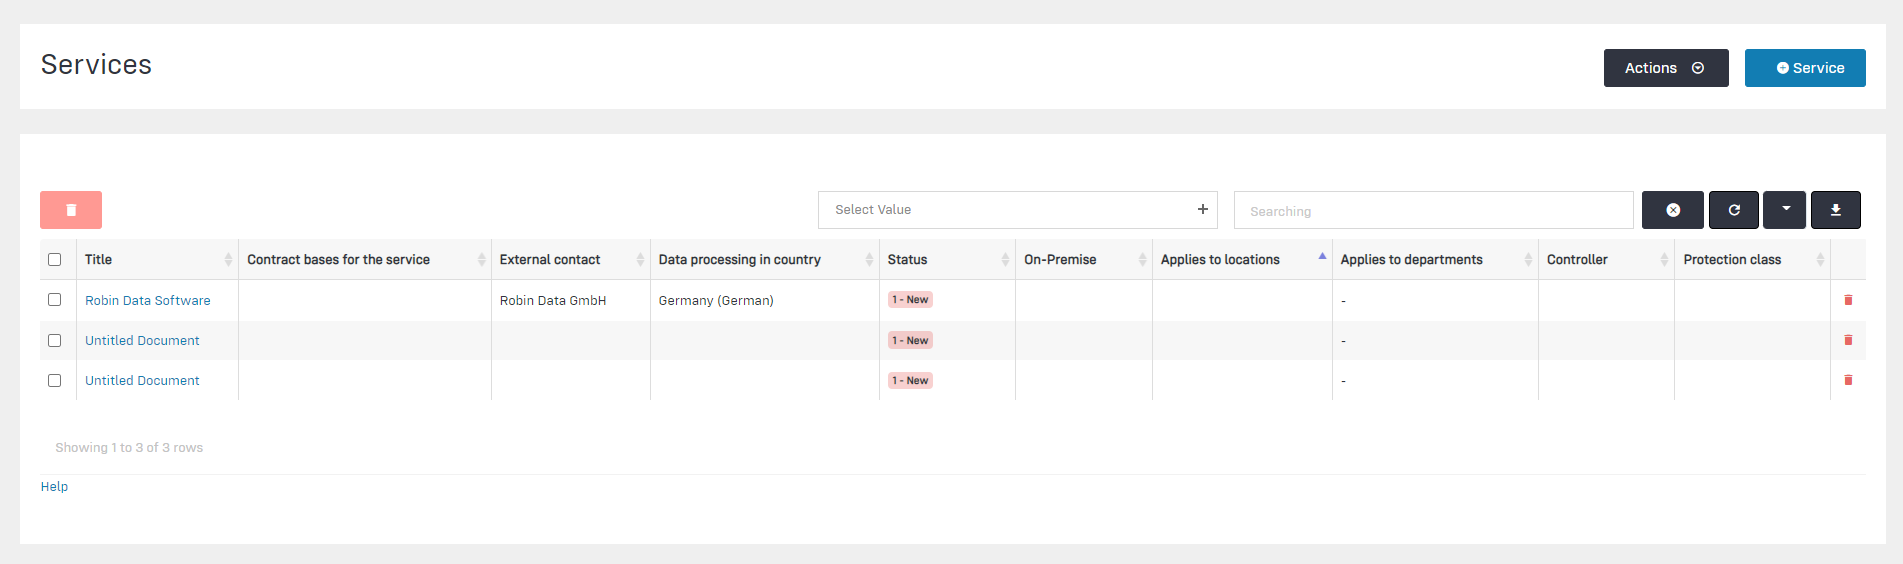Download the services table export
This screenshot has width=1903, height=564.
(1835, 210)
